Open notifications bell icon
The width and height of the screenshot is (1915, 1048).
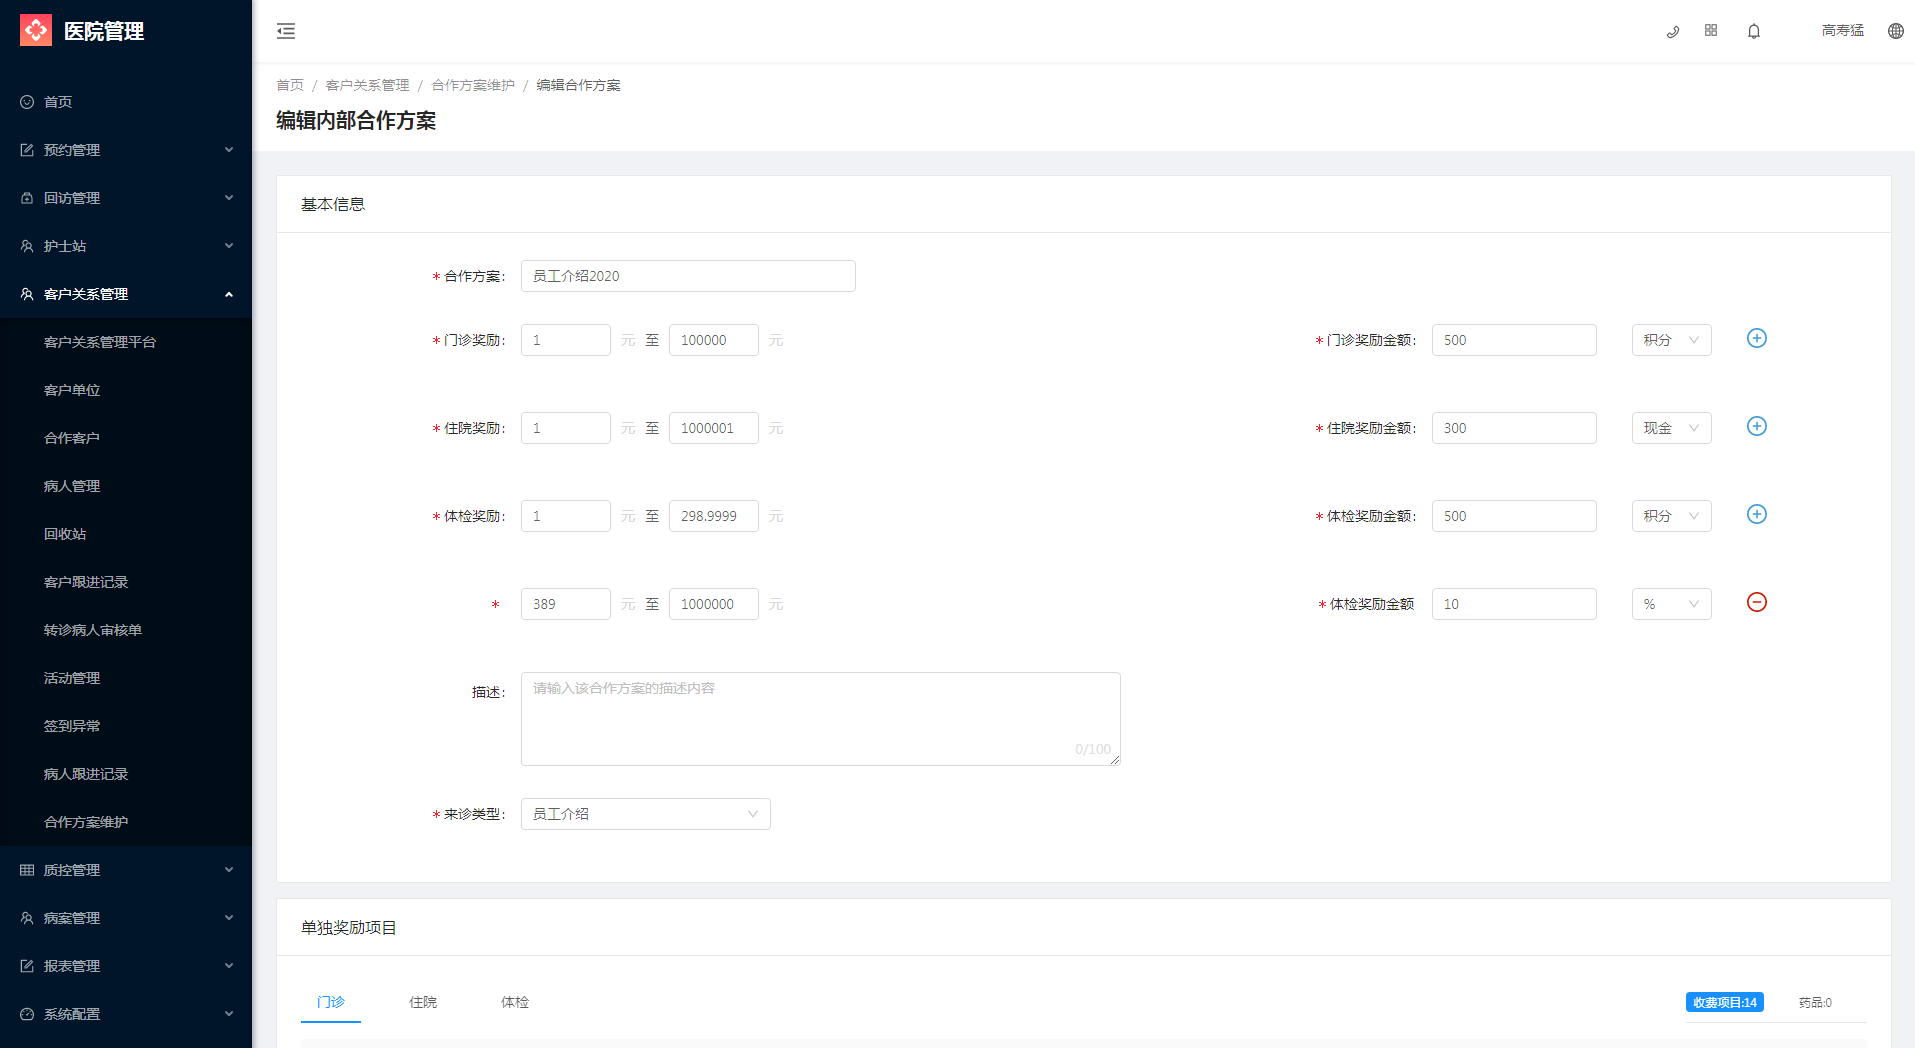click(1754, 31)
